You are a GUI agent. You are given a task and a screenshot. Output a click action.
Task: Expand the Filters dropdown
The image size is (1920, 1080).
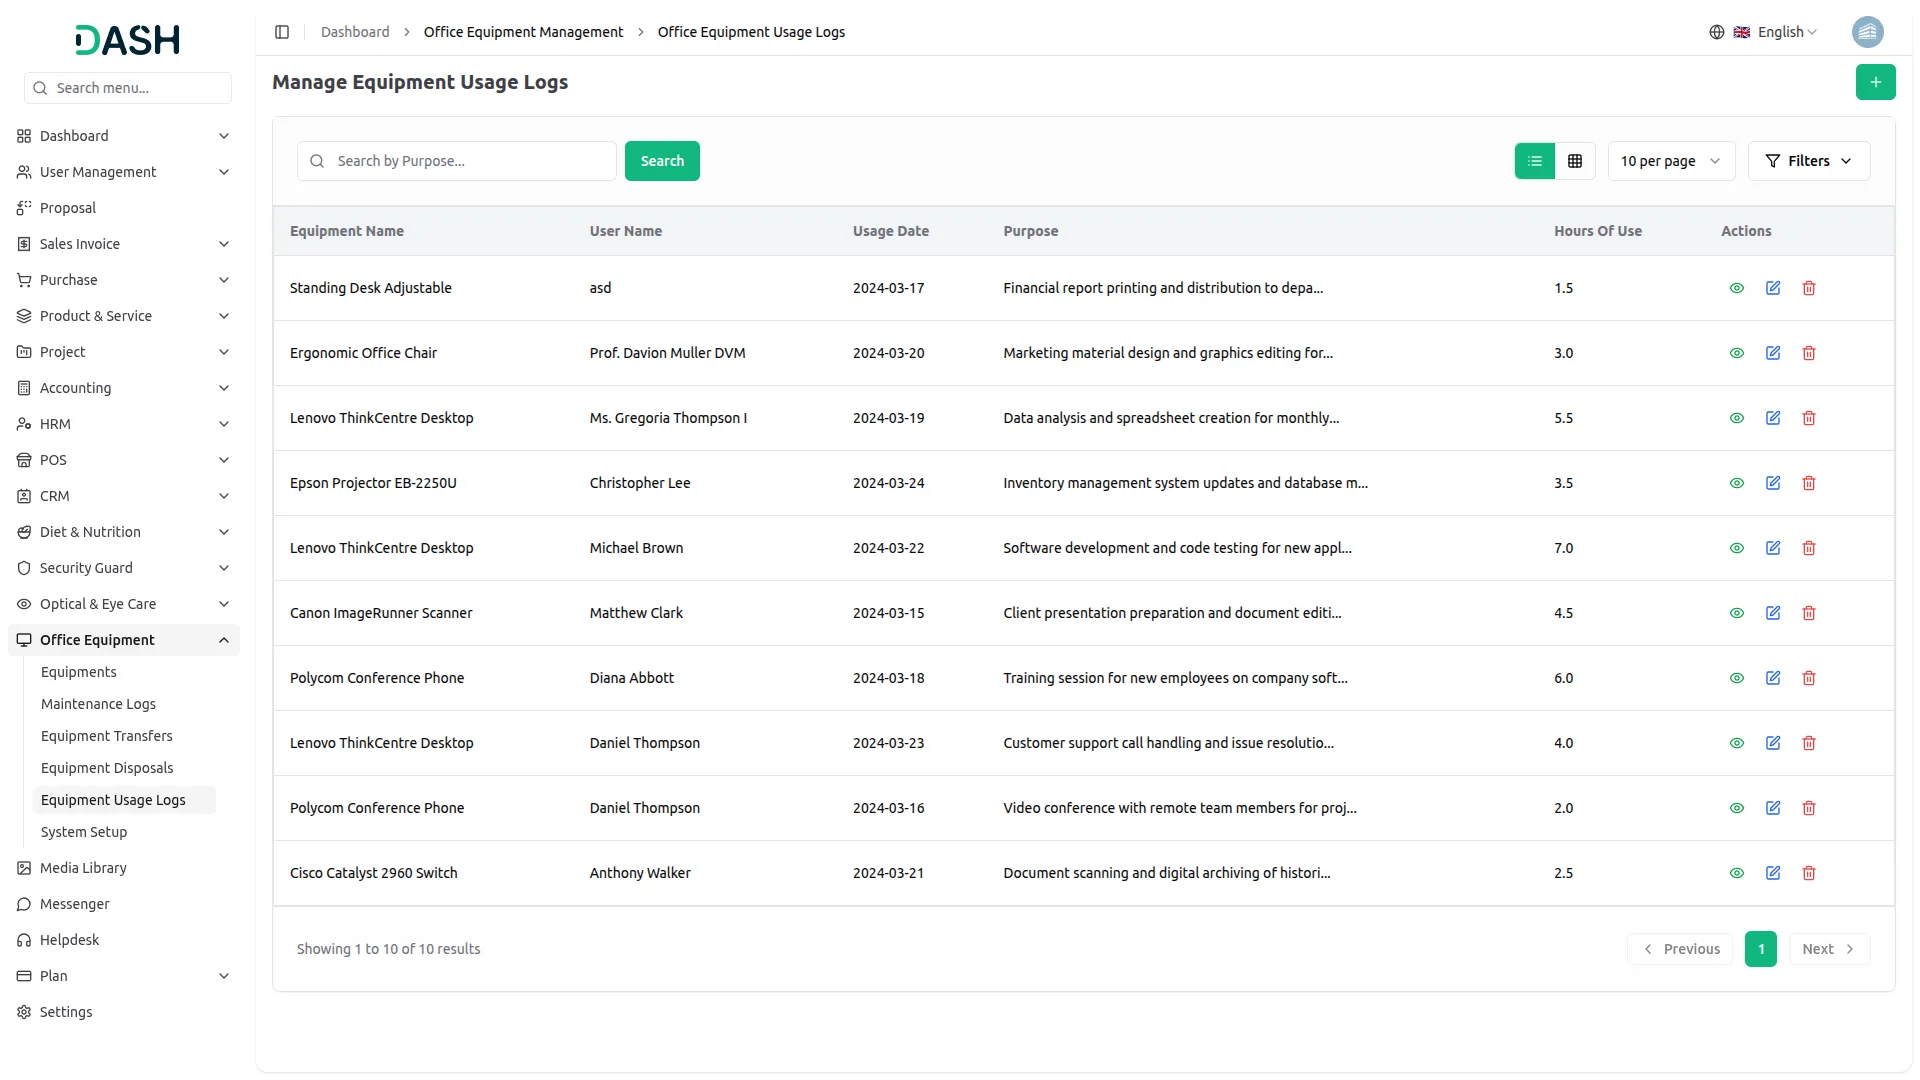(1808, 161)
